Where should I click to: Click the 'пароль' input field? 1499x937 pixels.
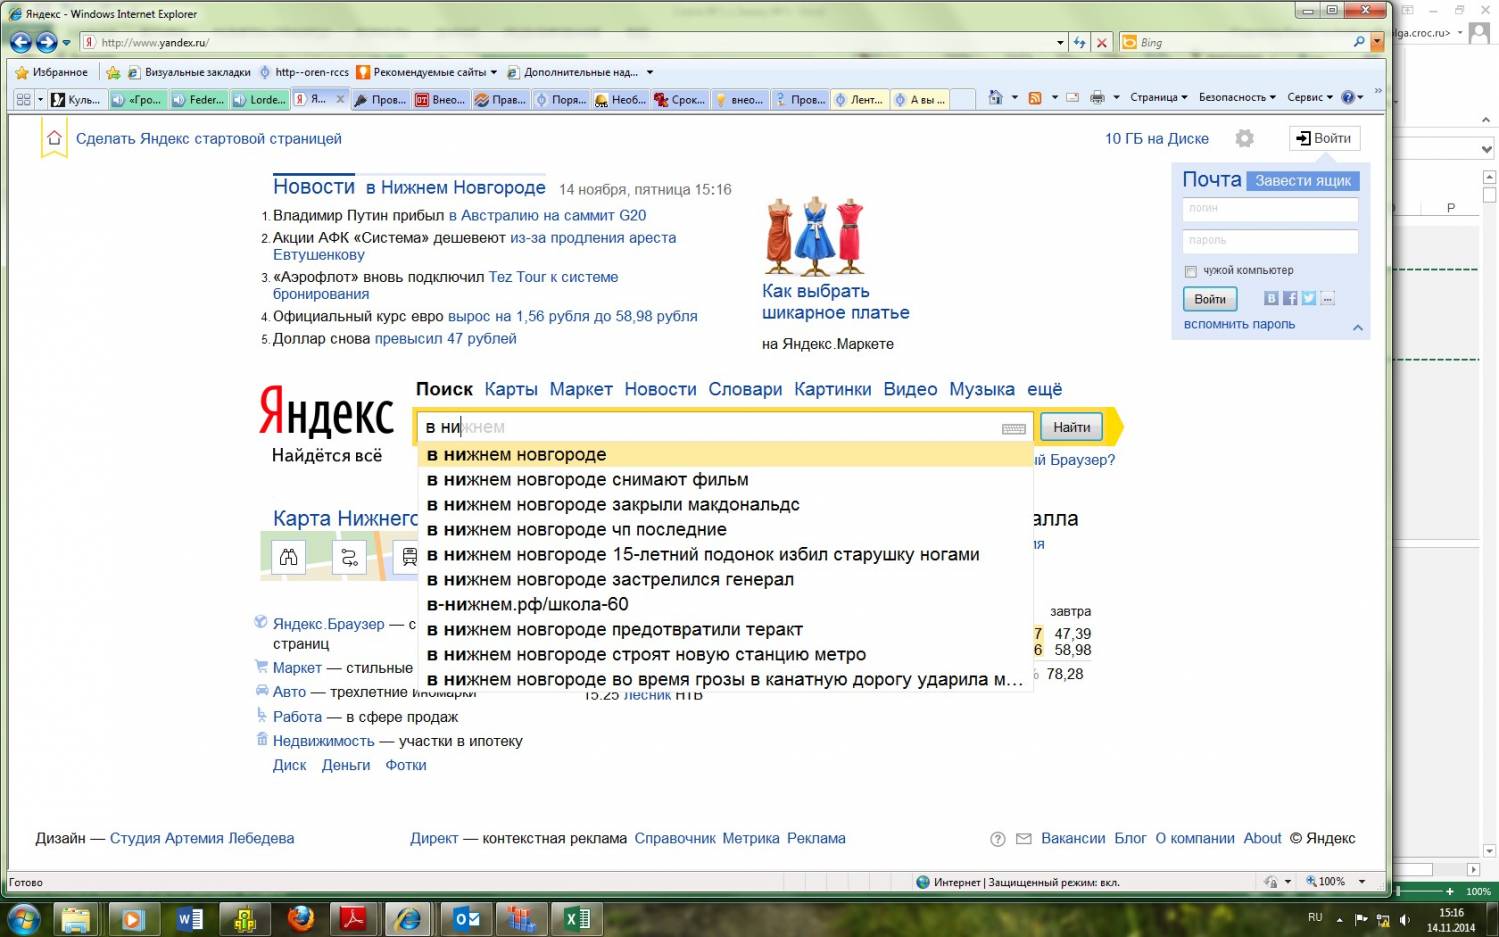[1270, 241]
